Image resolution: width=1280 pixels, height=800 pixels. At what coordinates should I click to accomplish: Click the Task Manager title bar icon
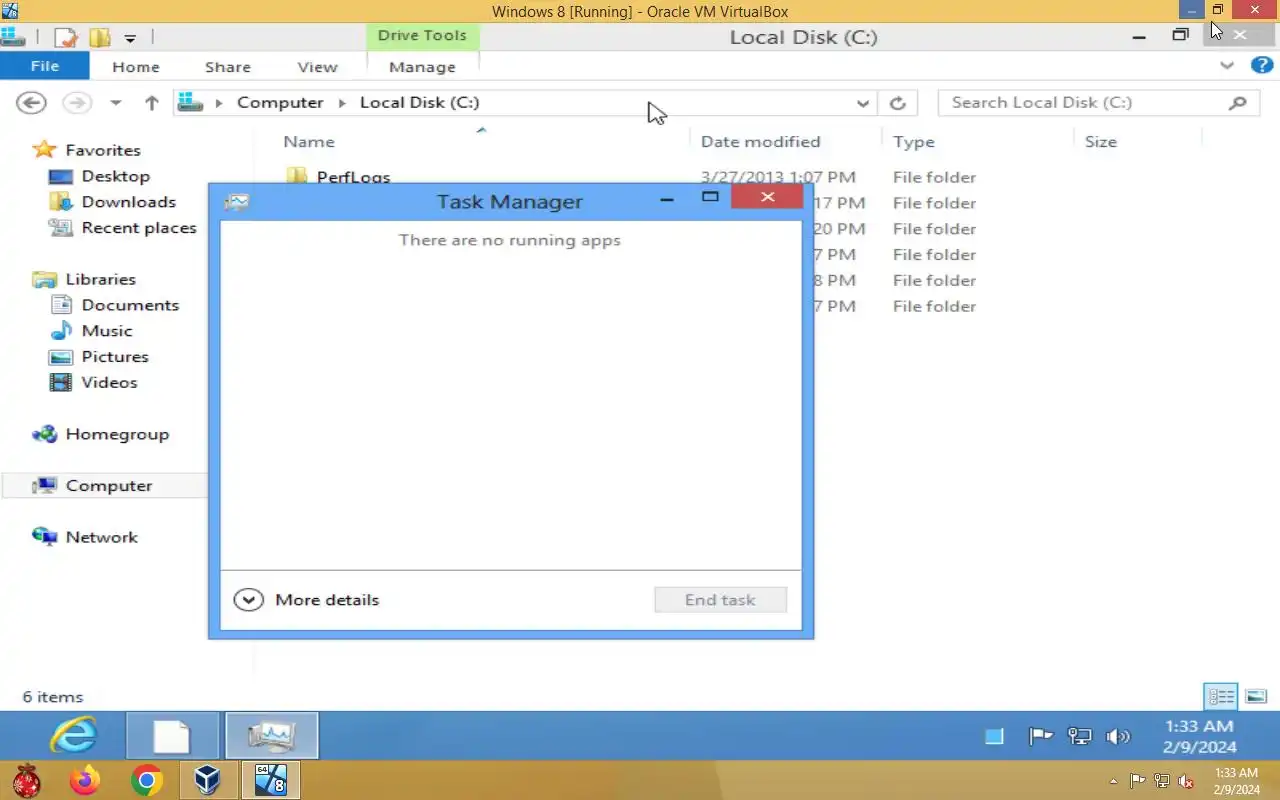[x=237, y=201]
